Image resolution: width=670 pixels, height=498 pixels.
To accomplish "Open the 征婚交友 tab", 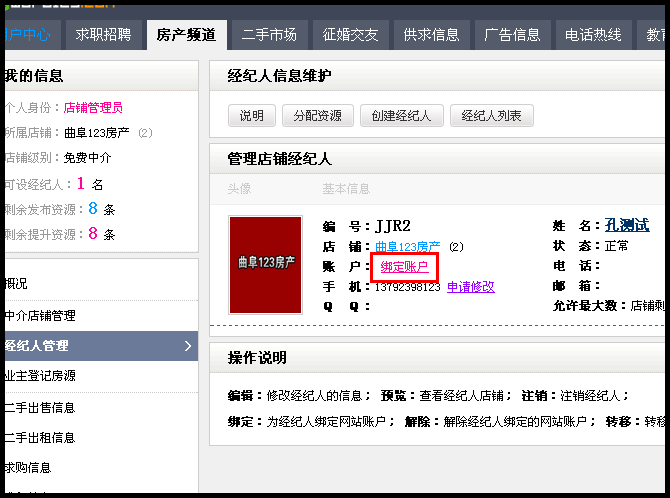I will point(351,35).
